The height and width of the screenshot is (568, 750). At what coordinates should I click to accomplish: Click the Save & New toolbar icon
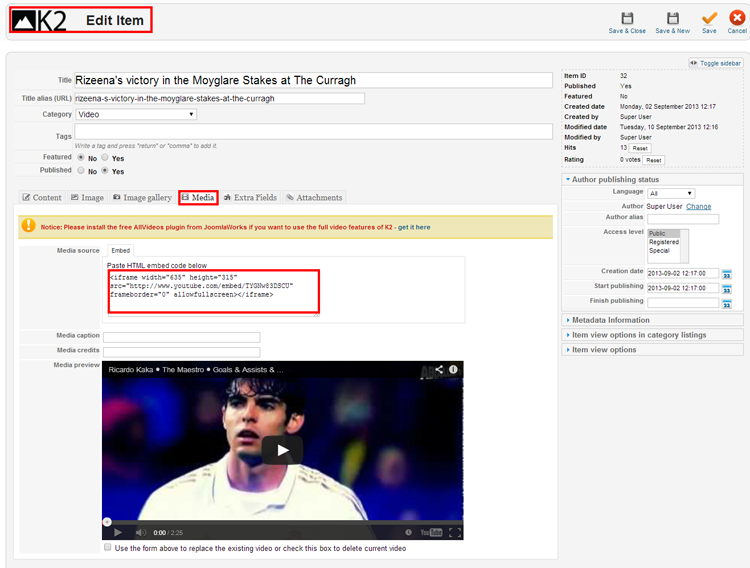[672, 19]
